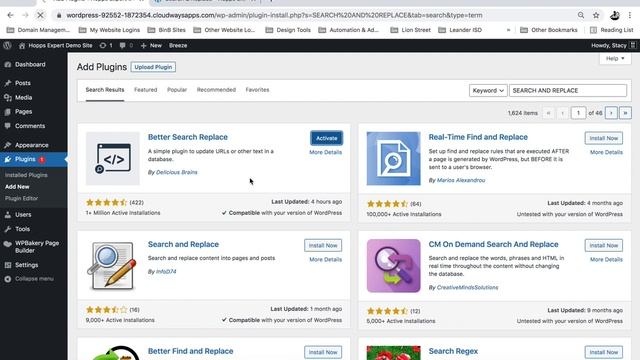Install Real-Time Find and Replace plugin

(x=604, y=138)
